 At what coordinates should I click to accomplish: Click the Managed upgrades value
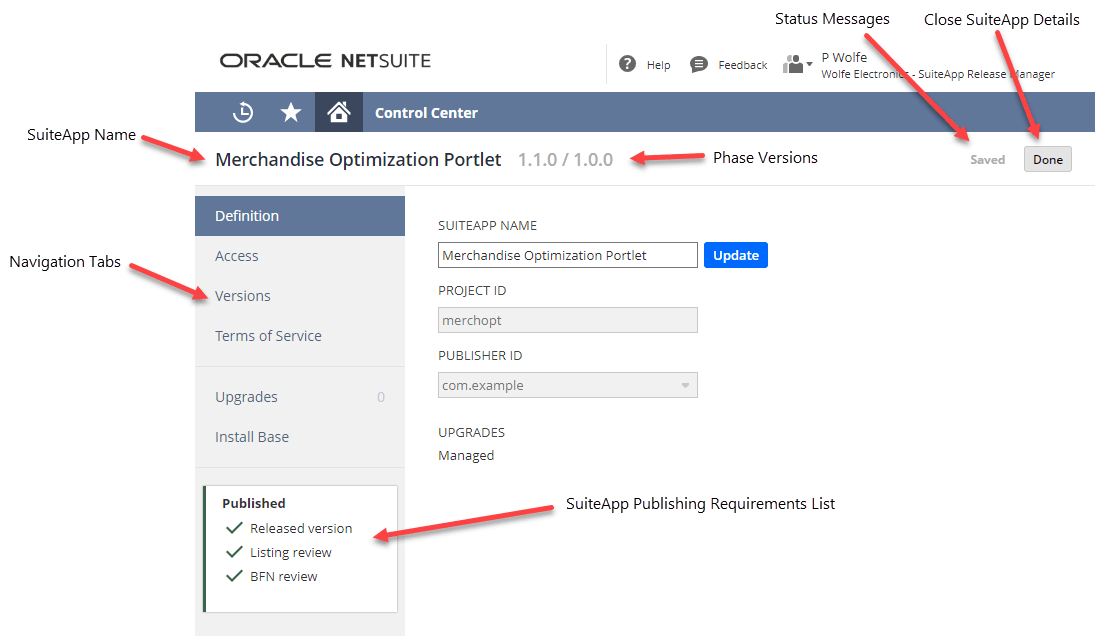(466, 455)
